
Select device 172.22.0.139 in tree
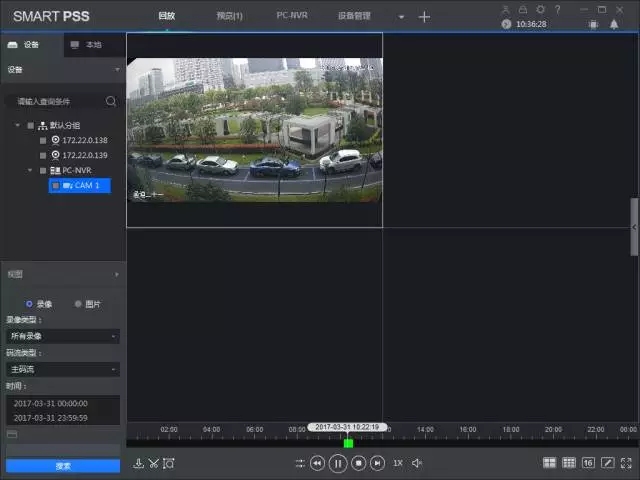tap(85, 155)
